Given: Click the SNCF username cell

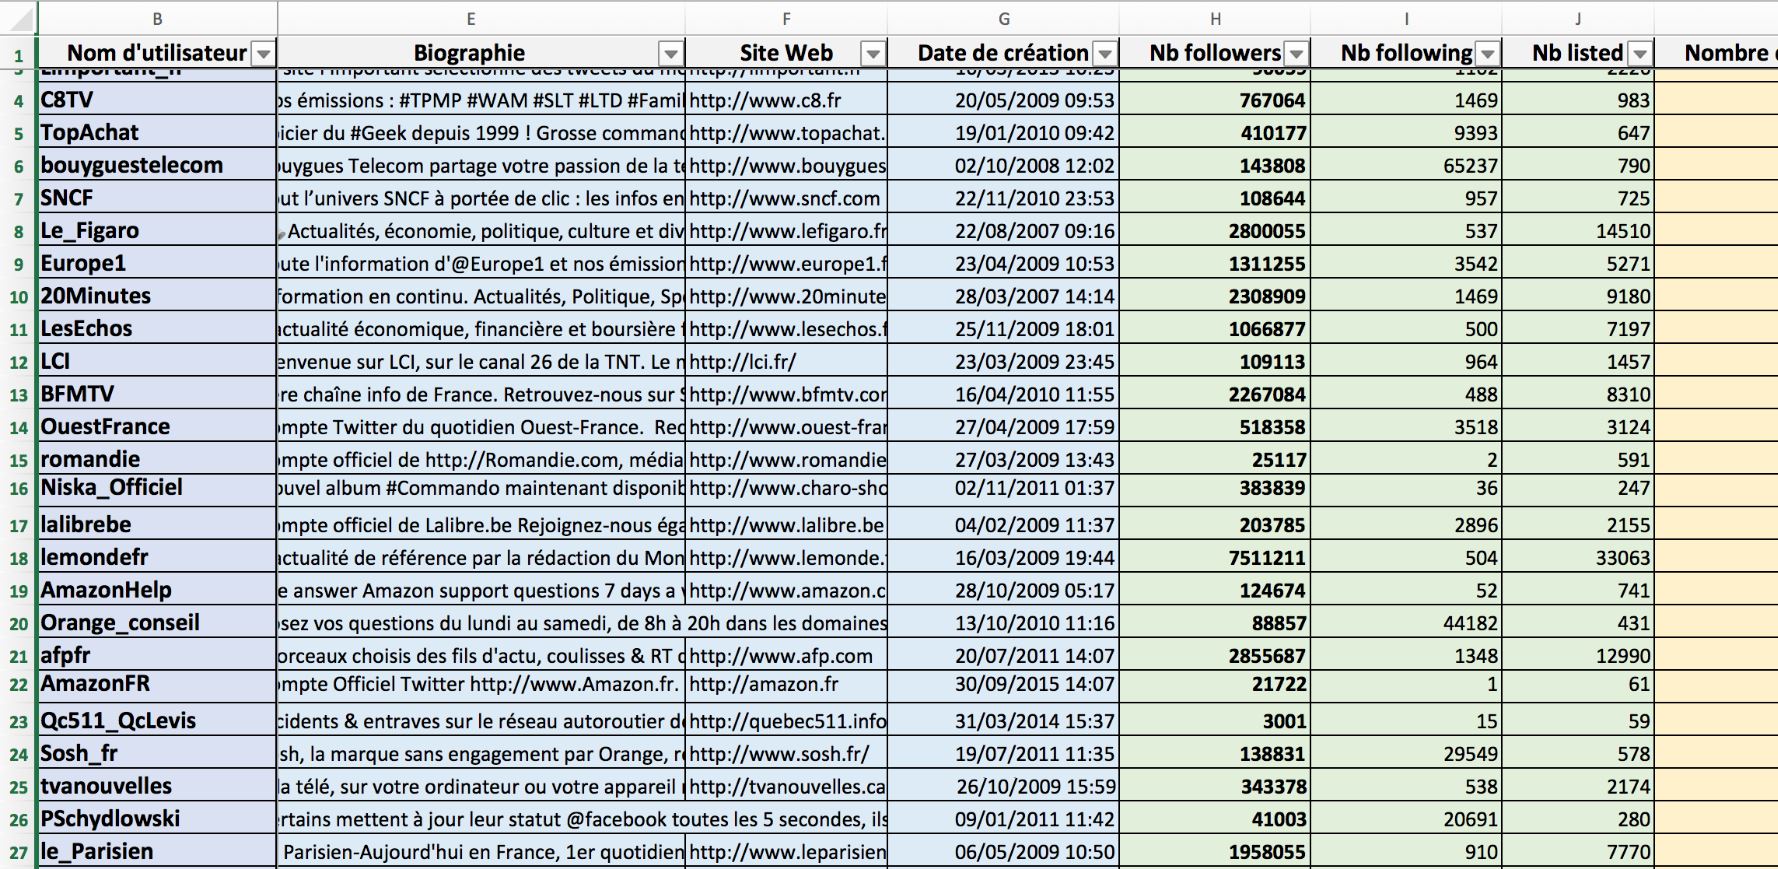Looking at the screenshot, I should [157, 198].
